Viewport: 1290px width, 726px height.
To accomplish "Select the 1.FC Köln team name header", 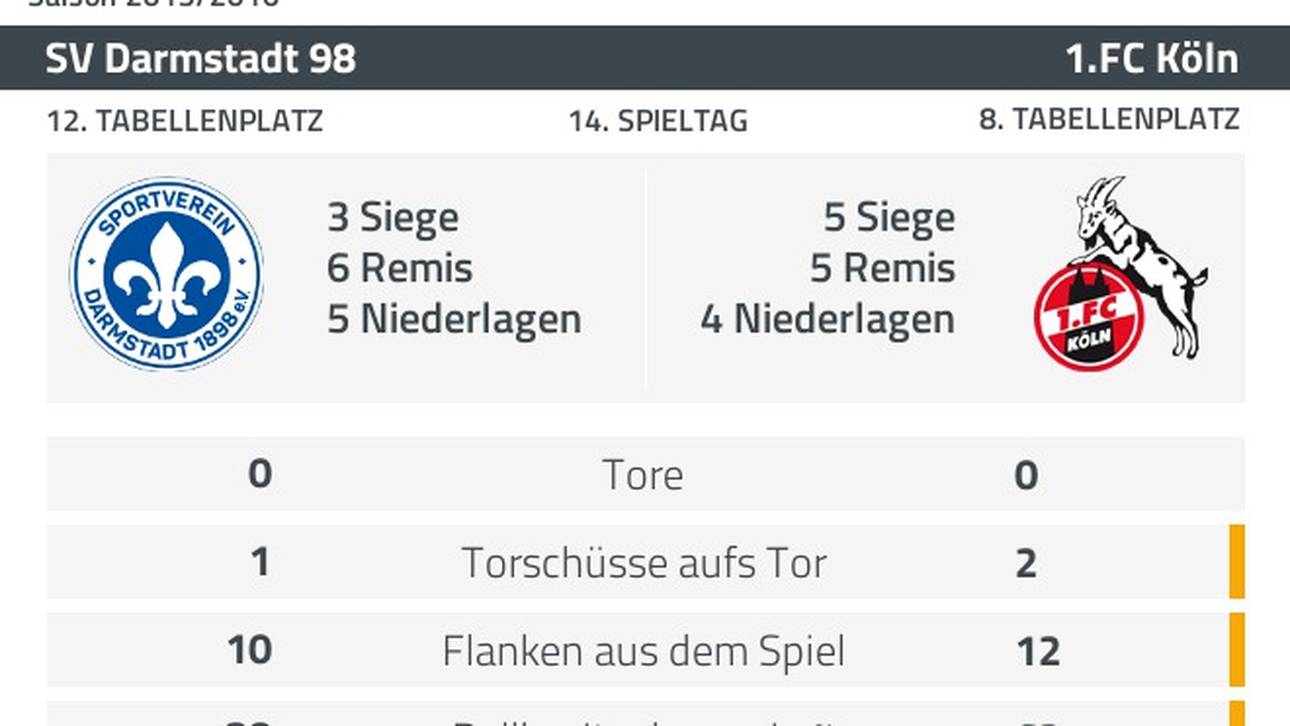I will pyautogui.click(x=1152, y=59).
